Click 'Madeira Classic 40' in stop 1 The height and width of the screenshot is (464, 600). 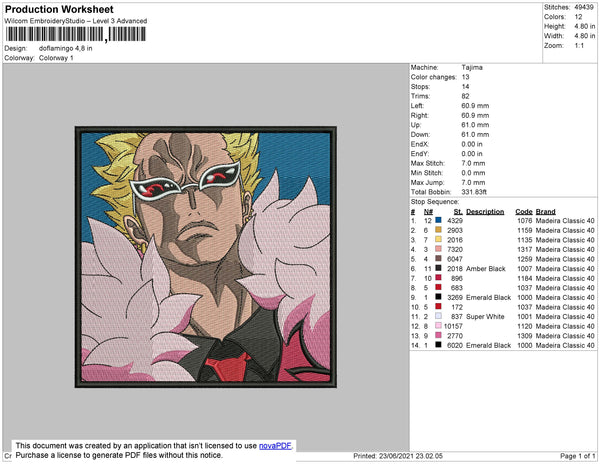point(565,221)
